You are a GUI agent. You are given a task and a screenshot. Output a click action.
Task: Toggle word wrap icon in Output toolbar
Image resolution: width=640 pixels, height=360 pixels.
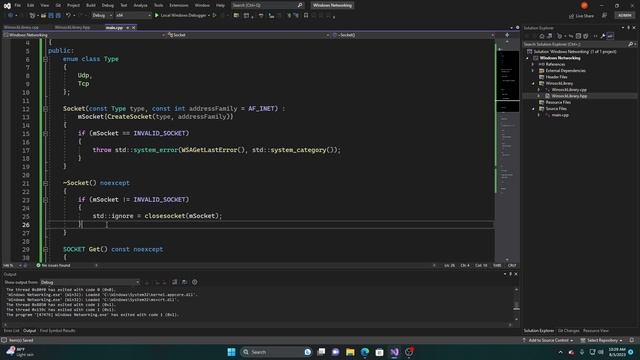[185, 282]
